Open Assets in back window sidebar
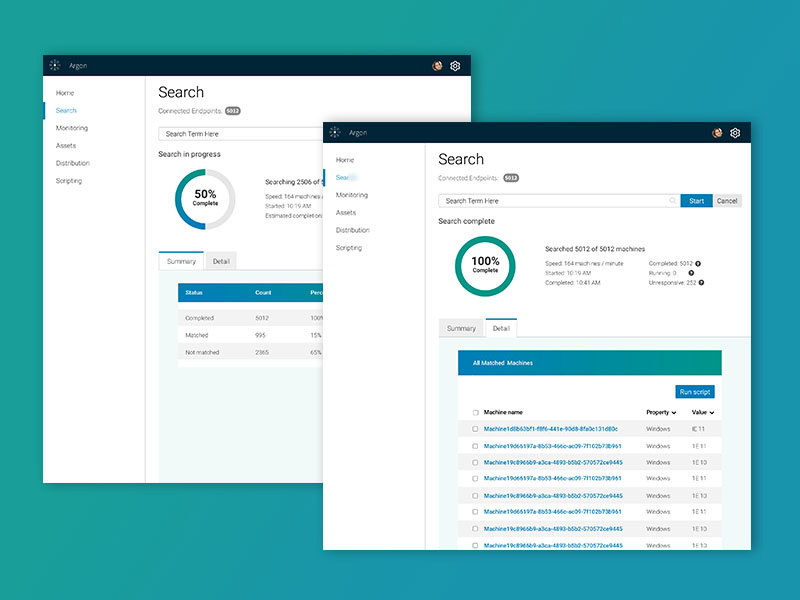The image size is (800, 600). tap(66, 145)
